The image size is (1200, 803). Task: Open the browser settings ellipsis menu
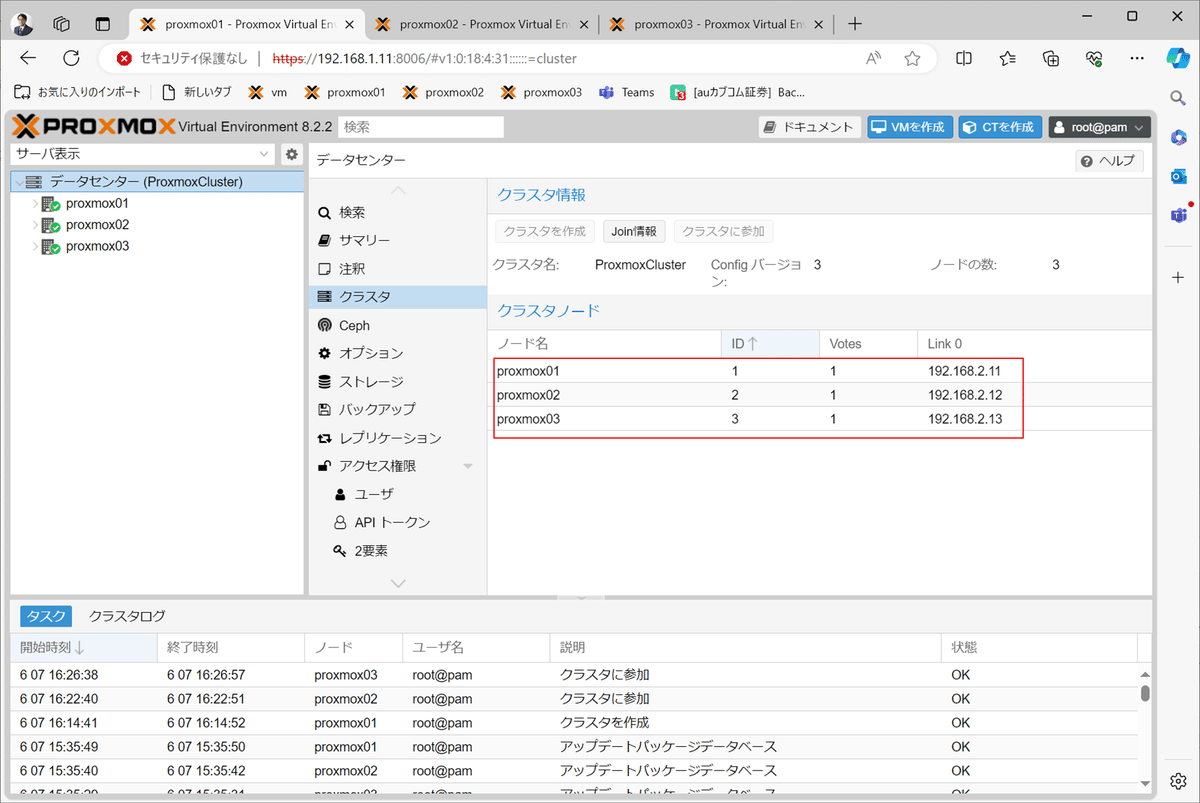tap(1137, 58)
